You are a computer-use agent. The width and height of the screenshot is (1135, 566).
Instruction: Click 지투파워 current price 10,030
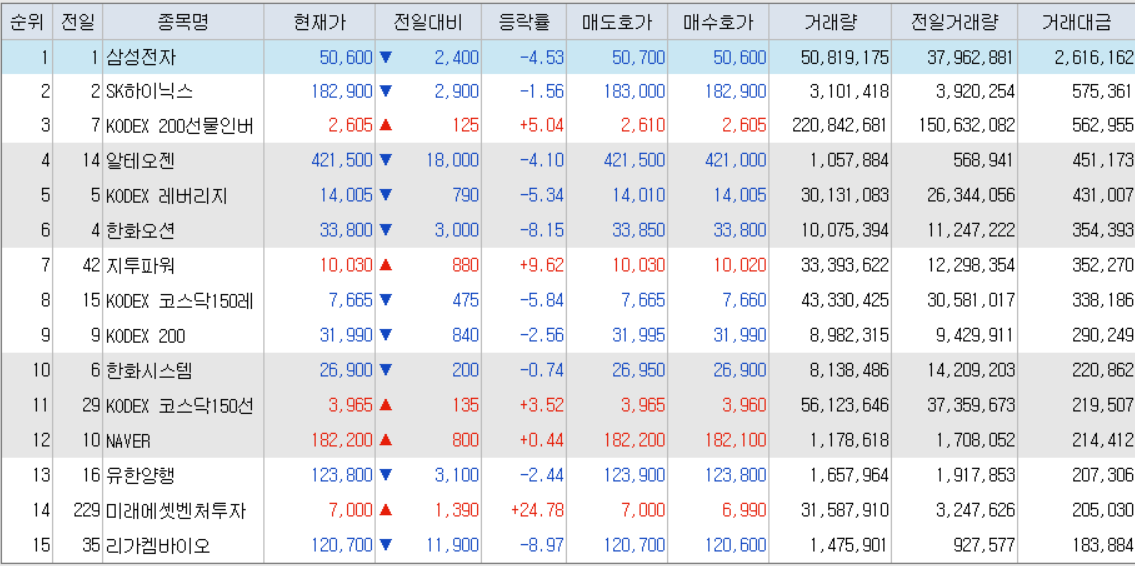point(346,266)
